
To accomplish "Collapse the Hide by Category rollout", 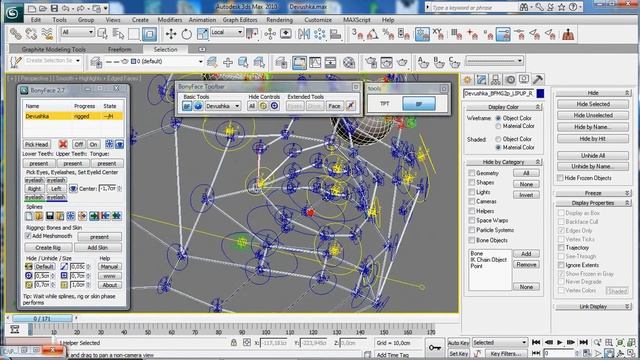I will click(x=504, y=162).
